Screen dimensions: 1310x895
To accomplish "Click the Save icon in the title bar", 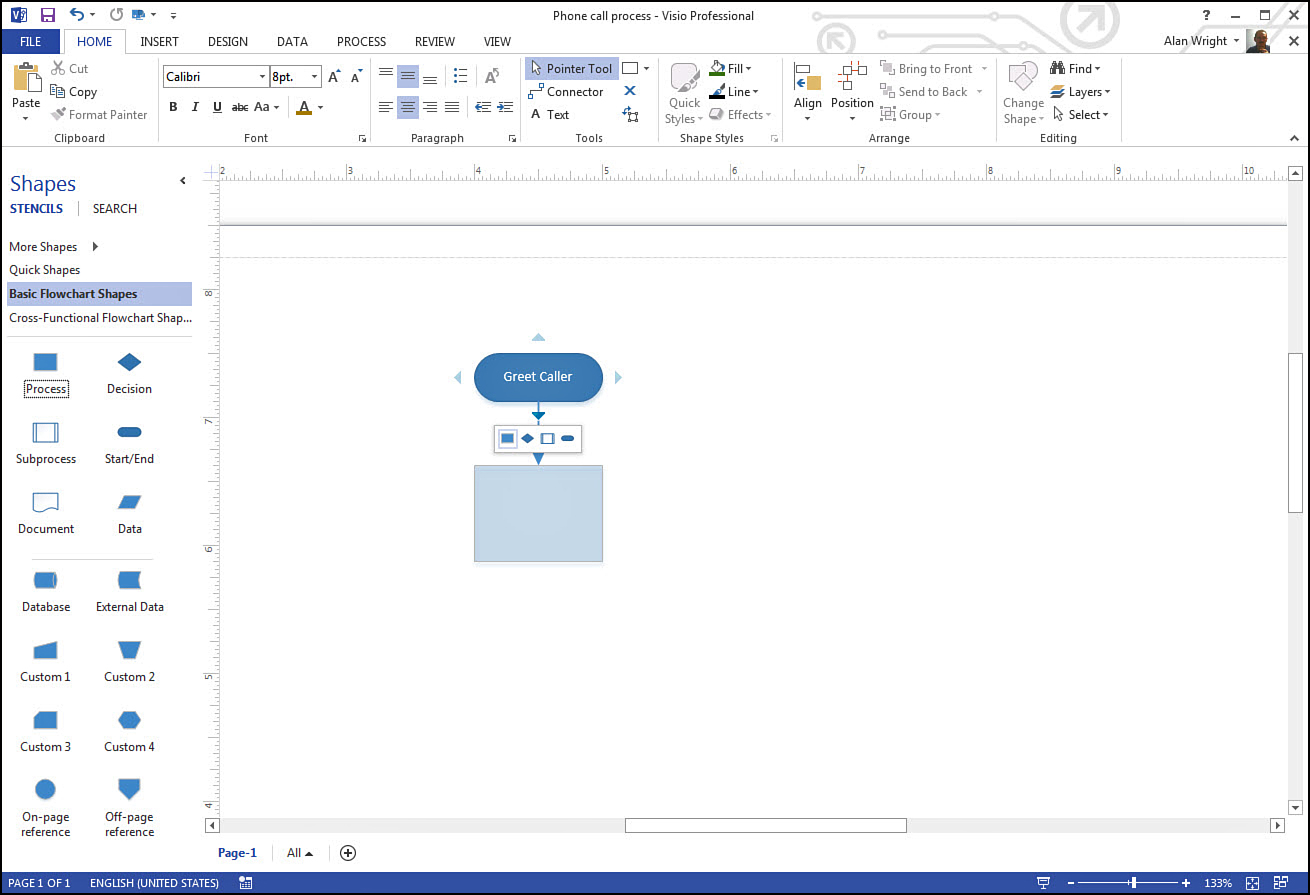I will [47, 15].
